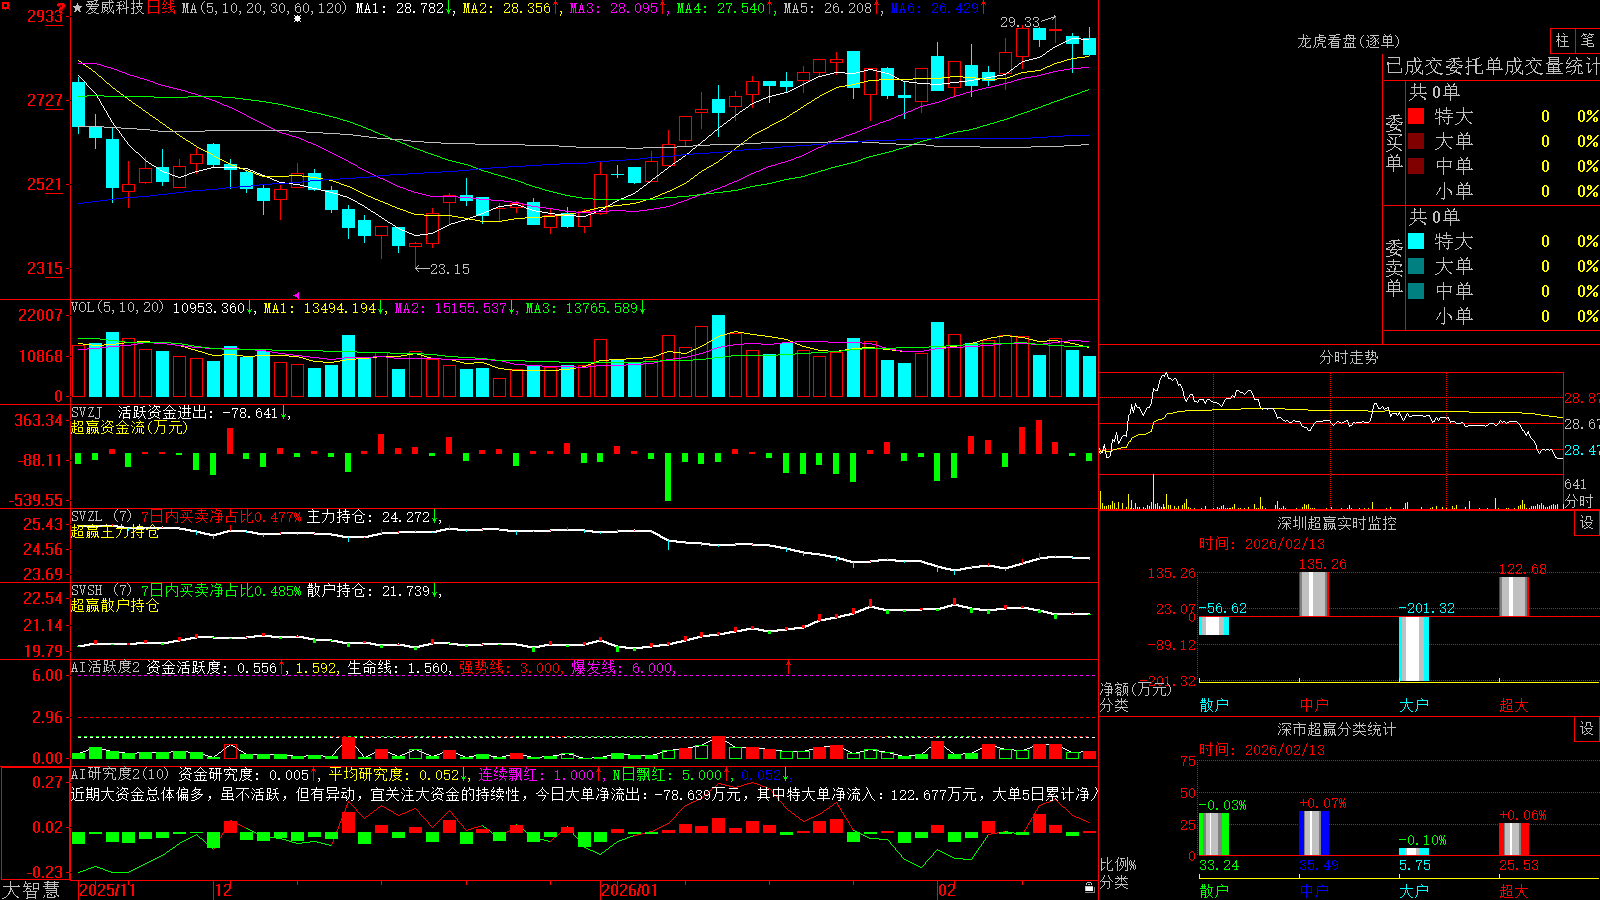Image resolution: width=1600 pixels, height=900 pixels.
Task: Switch to 柱 bar view in 龙虎看盘
Action: tap(1562, 40)
